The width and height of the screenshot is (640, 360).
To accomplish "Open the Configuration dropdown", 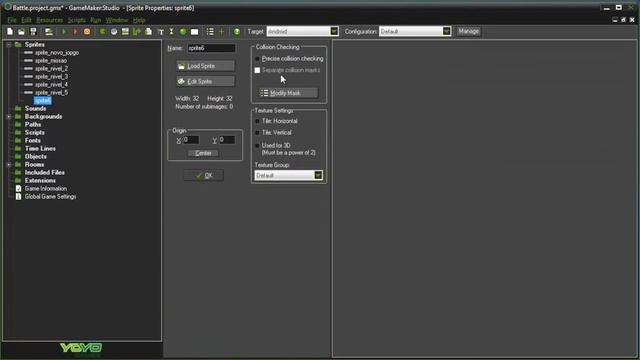I will [x=447, y=31].
